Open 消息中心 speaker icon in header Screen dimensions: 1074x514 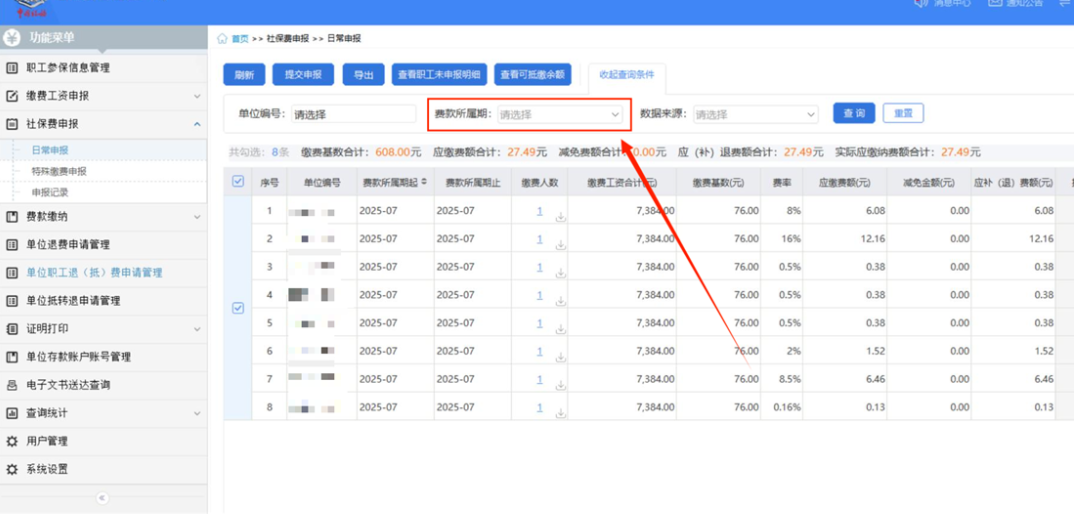921,3
